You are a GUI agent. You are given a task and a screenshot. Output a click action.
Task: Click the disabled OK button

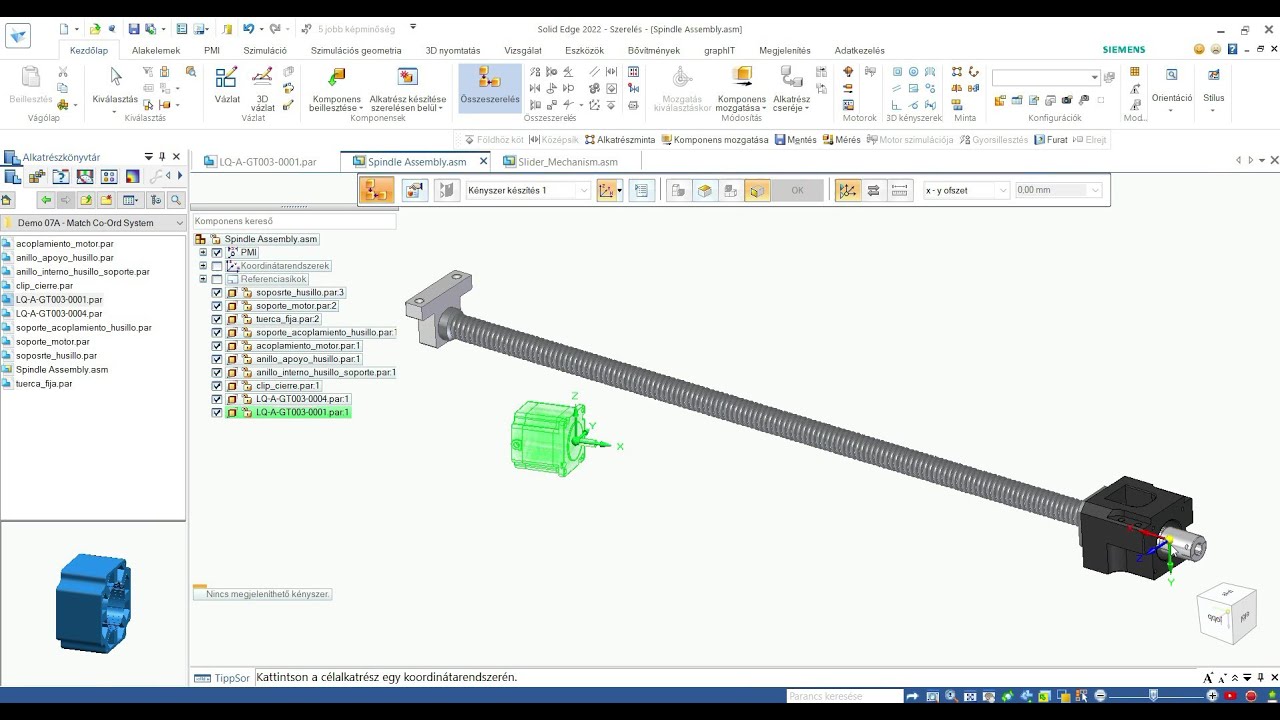(797, 190)
